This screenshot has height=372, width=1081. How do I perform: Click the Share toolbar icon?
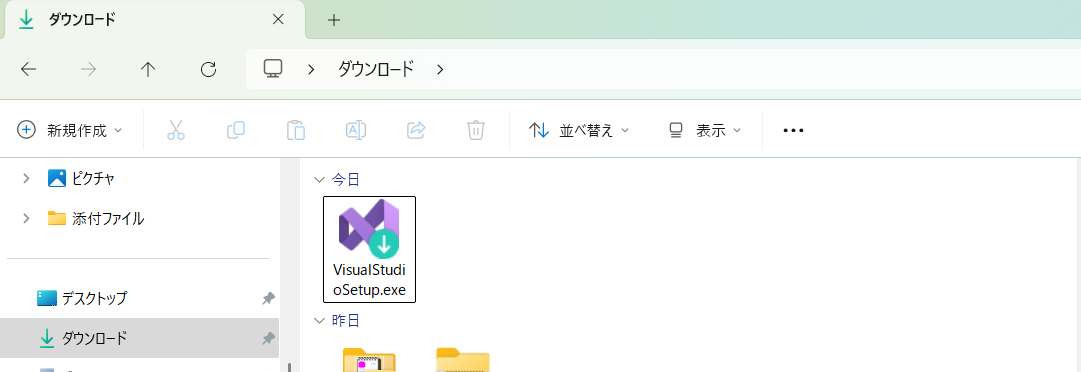pos(416,130)
